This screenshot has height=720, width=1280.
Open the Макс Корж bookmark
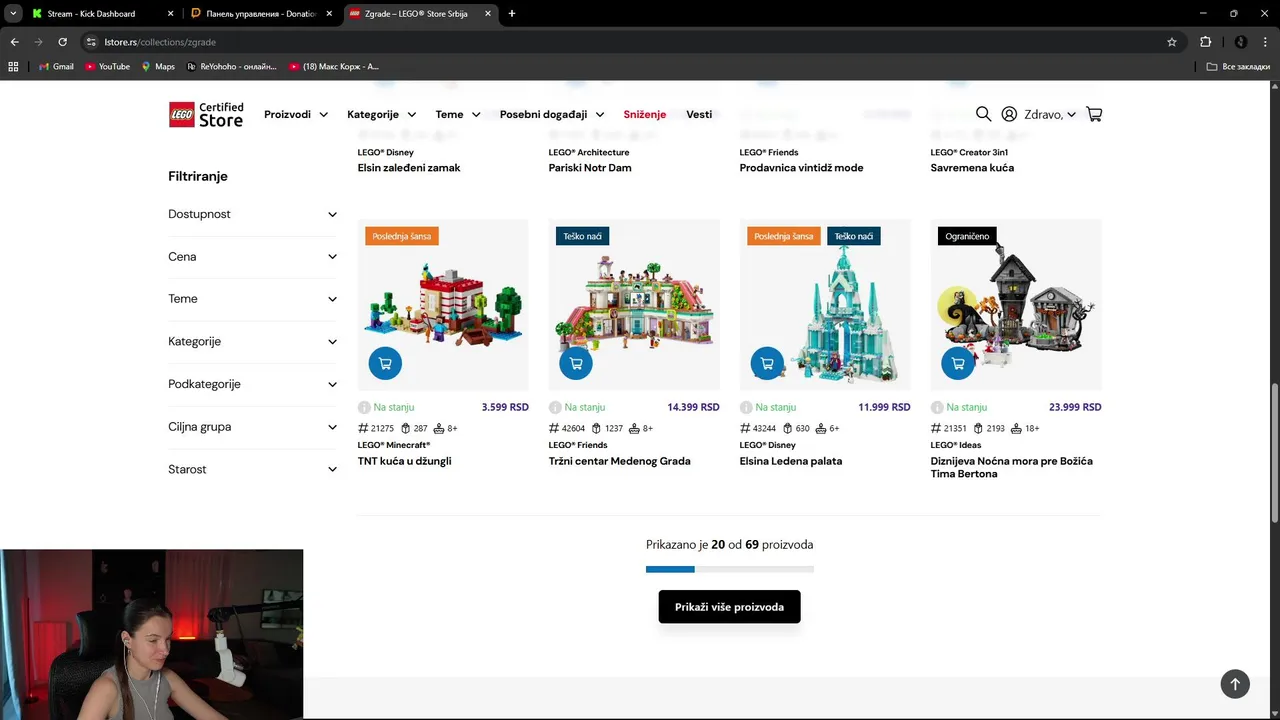pos(334,66)
